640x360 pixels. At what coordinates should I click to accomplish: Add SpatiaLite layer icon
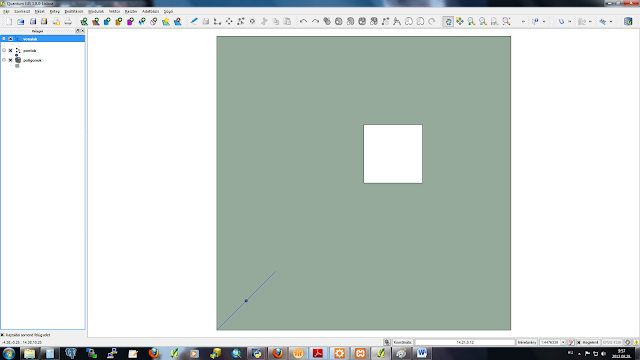119,21
